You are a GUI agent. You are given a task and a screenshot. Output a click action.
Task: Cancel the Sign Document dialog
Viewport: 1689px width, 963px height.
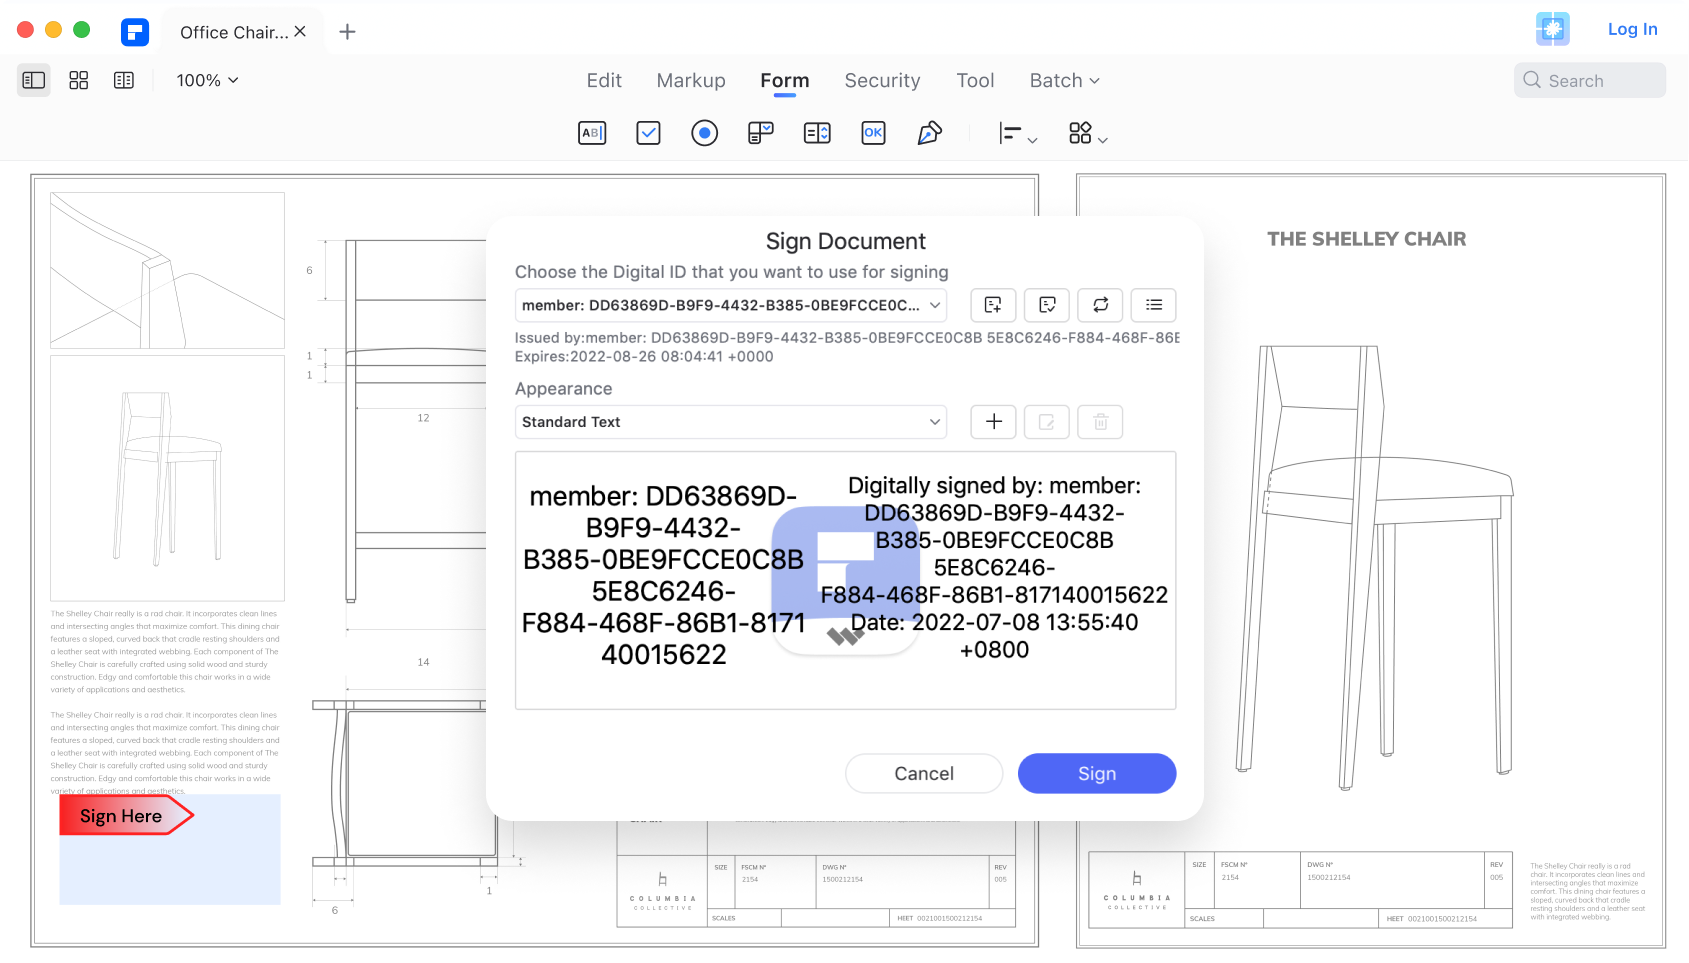coord(923,773)
